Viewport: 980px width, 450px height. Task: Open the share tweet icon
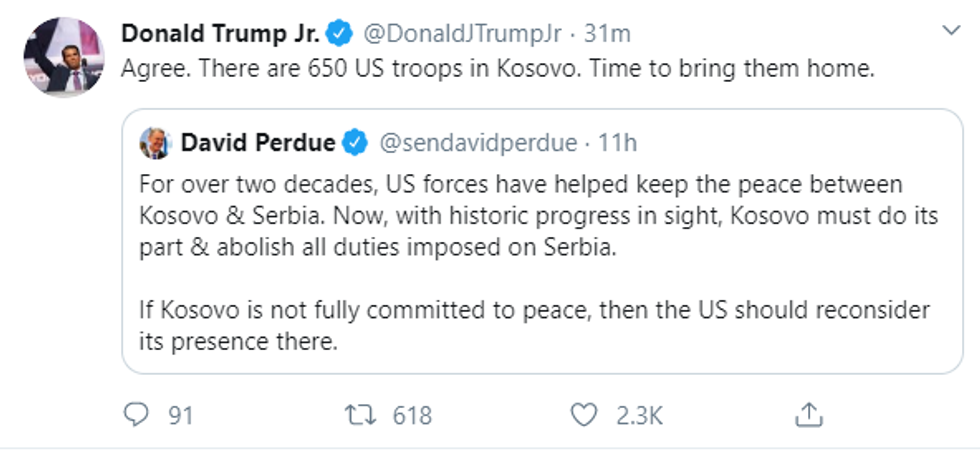point(809,415)
